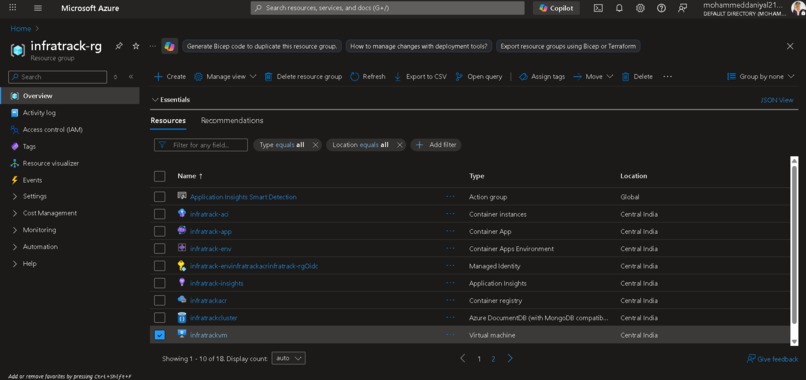Pin infratrack-rg to dashboard
The image size is (806, 380).
(119, 46)
